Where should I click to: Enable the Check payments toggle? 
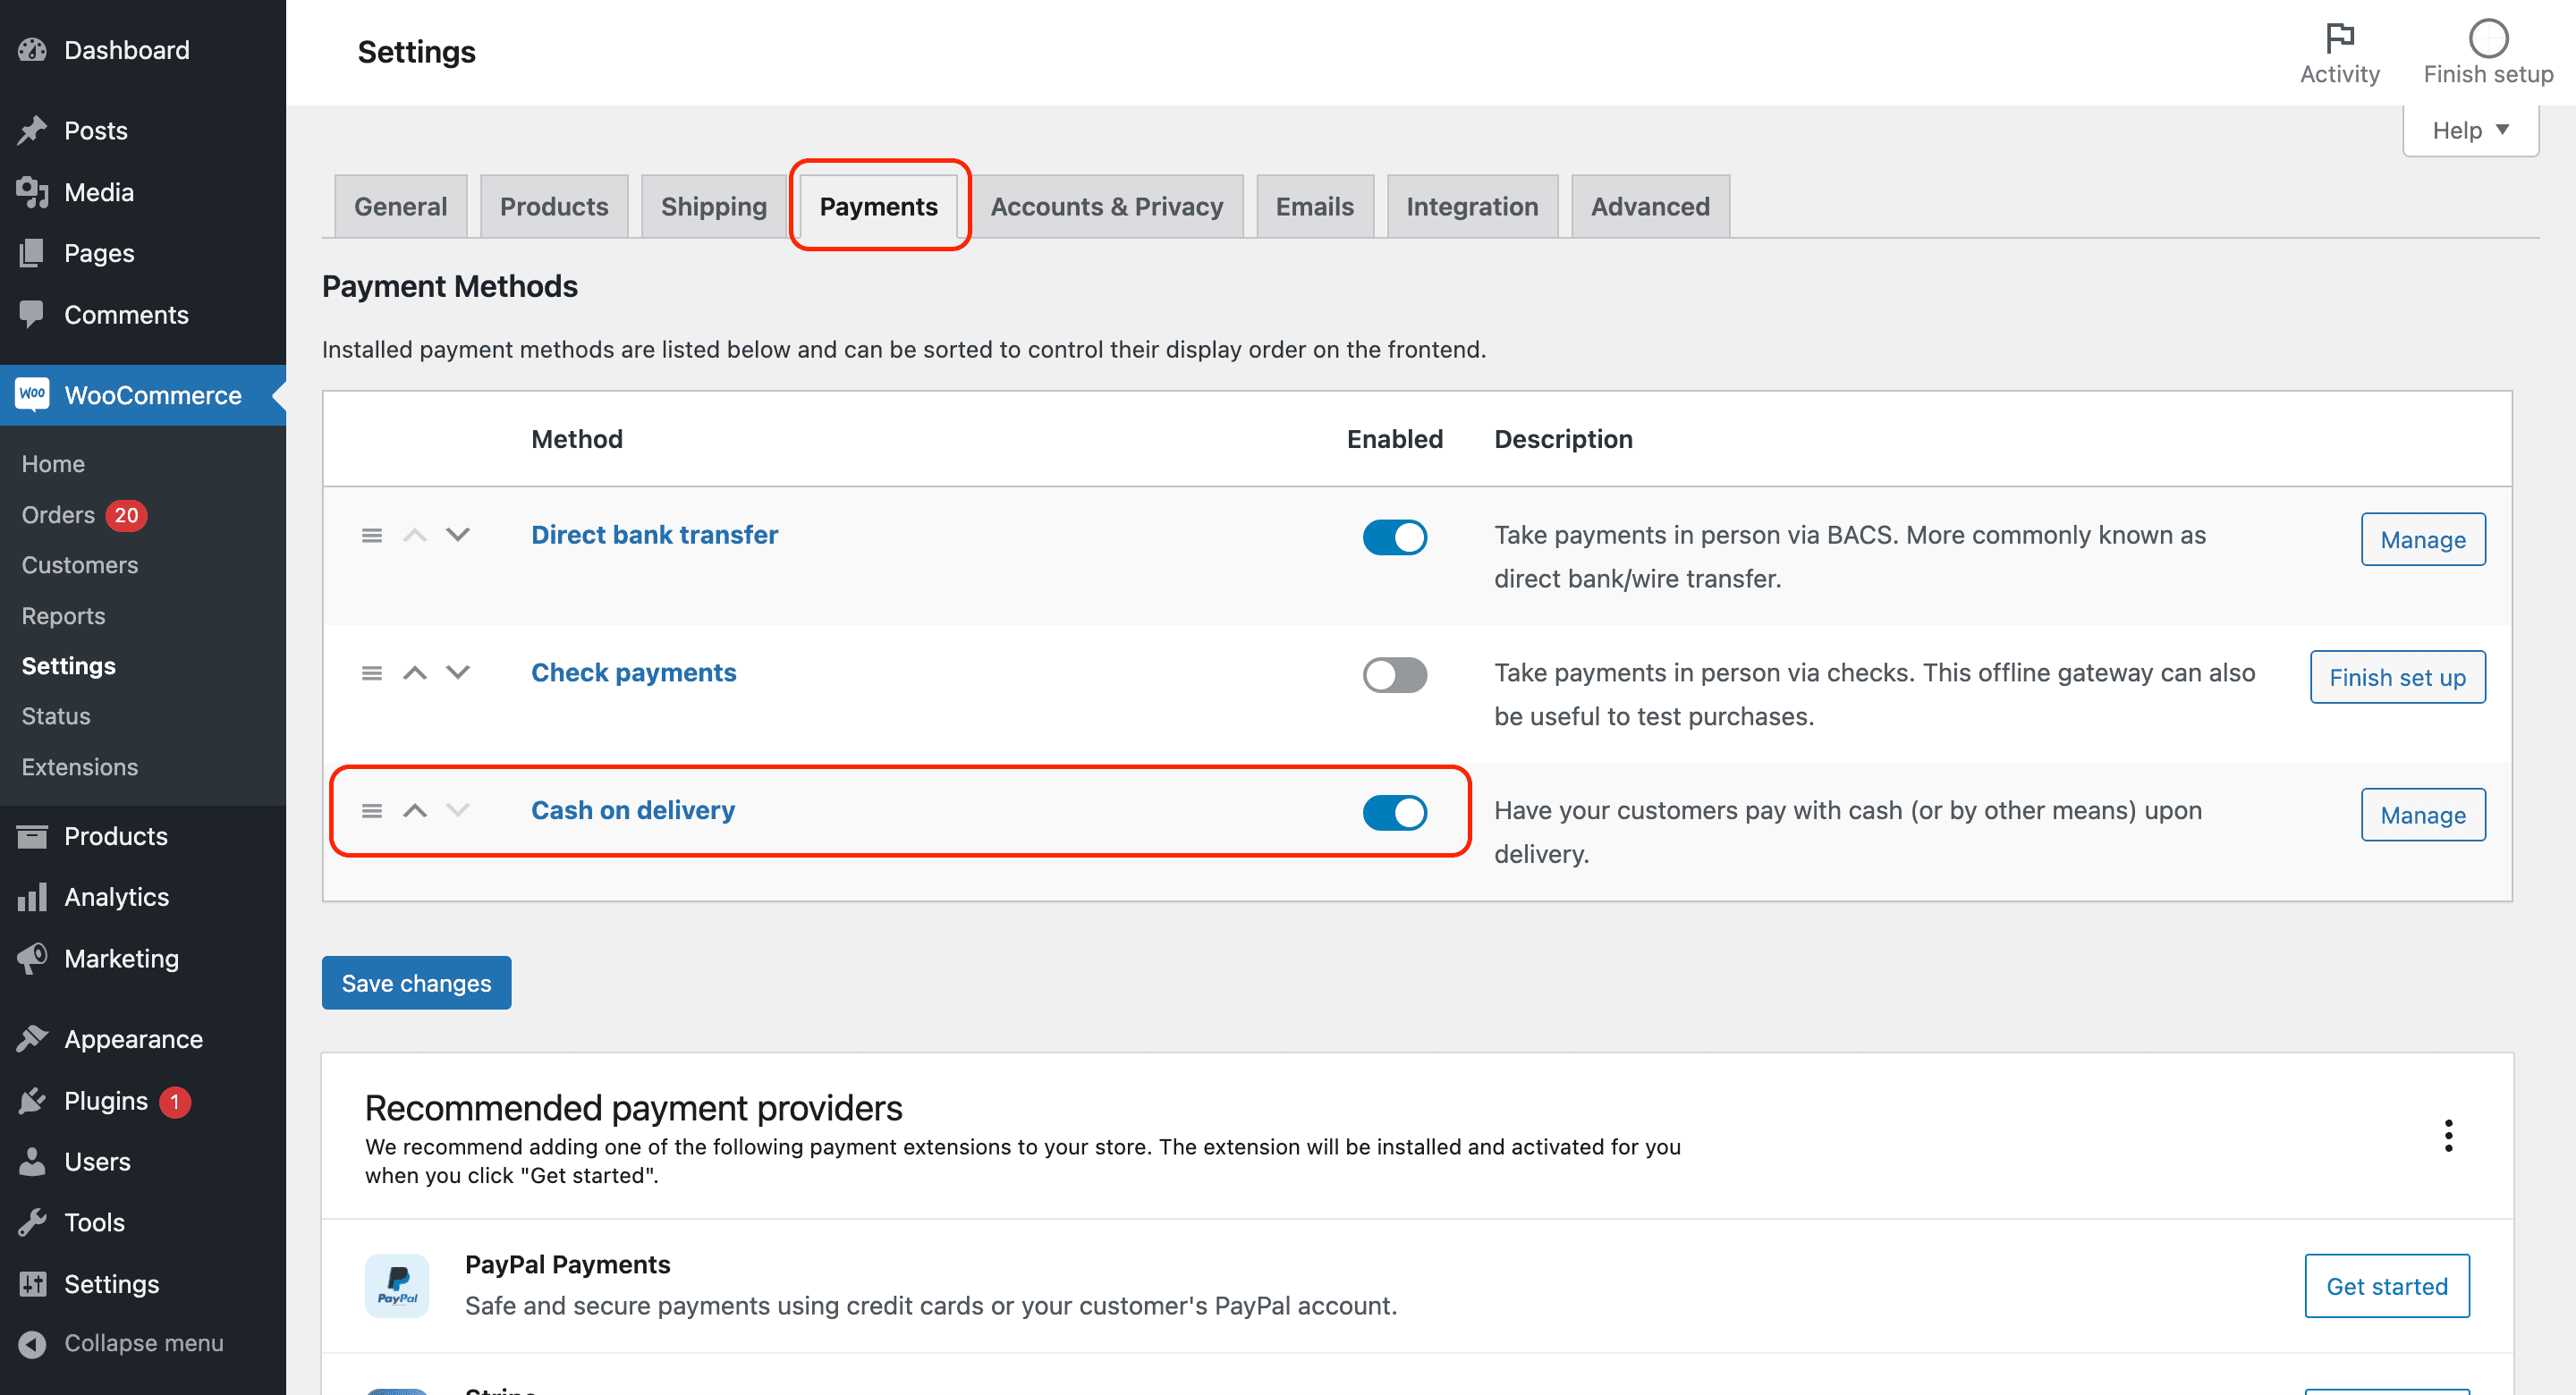1395,675
